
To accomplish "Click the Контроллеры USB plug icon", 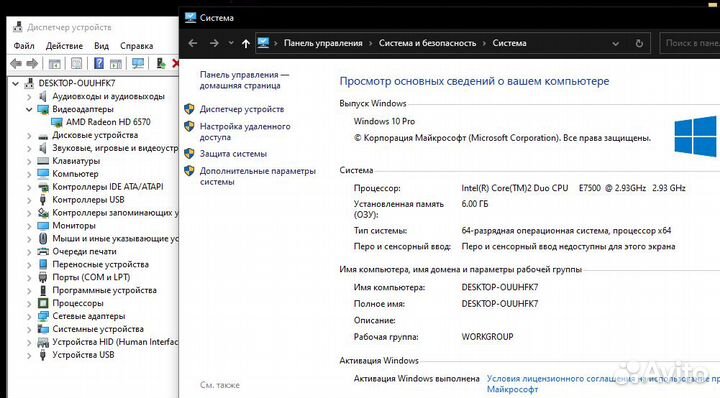I will 43,200.
